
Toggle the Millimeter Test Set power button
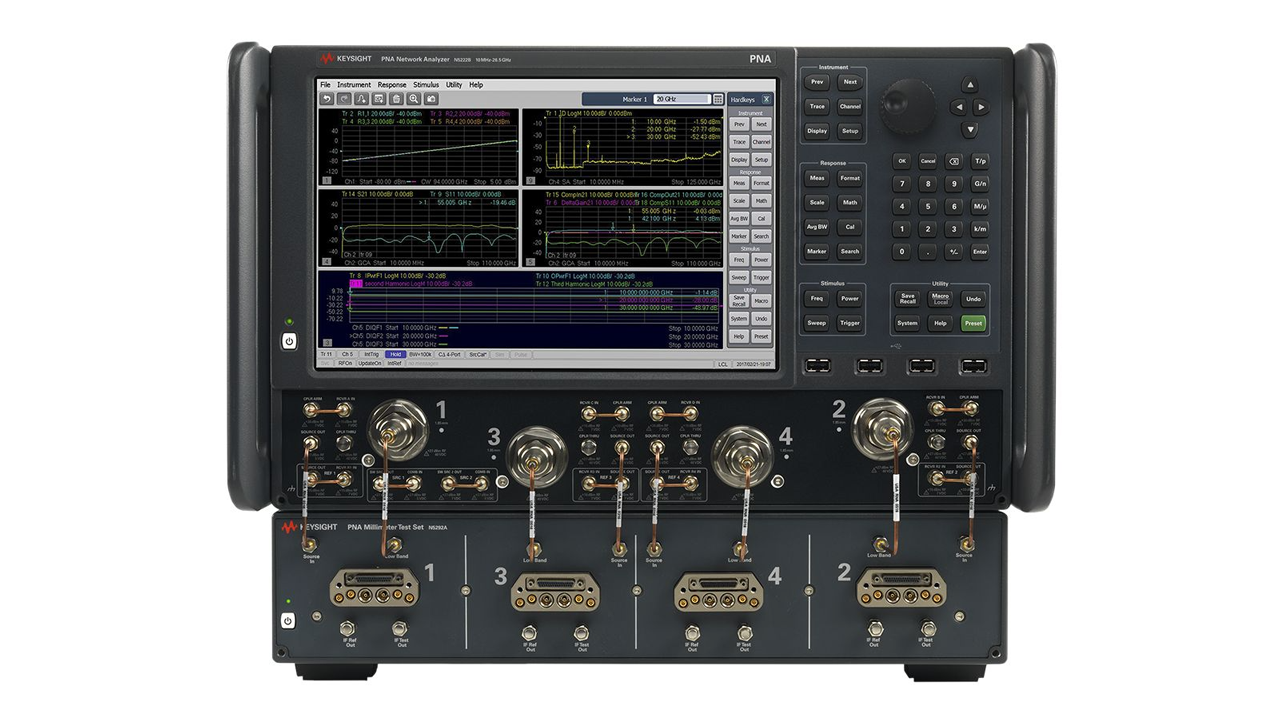pos(288,620)
